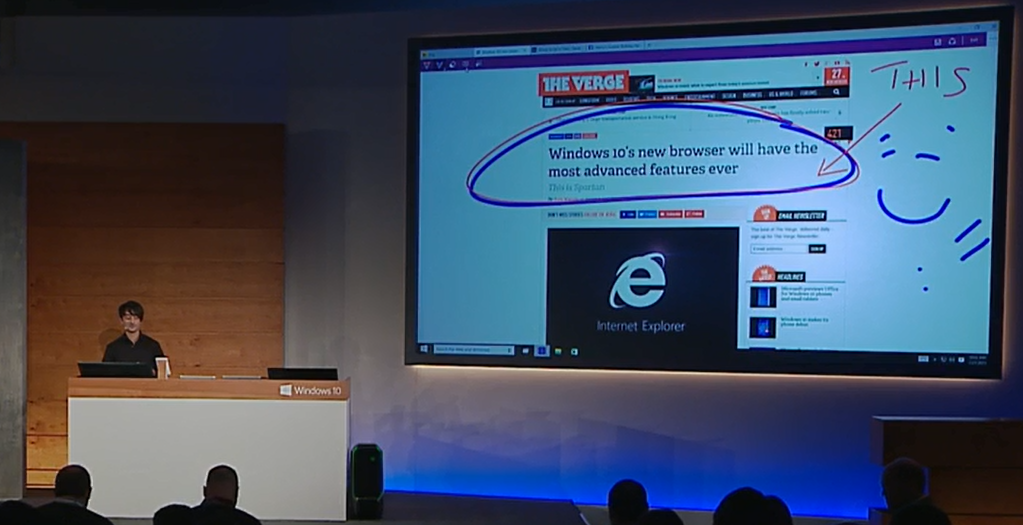Click the orange 27 badge

point(837,74)
